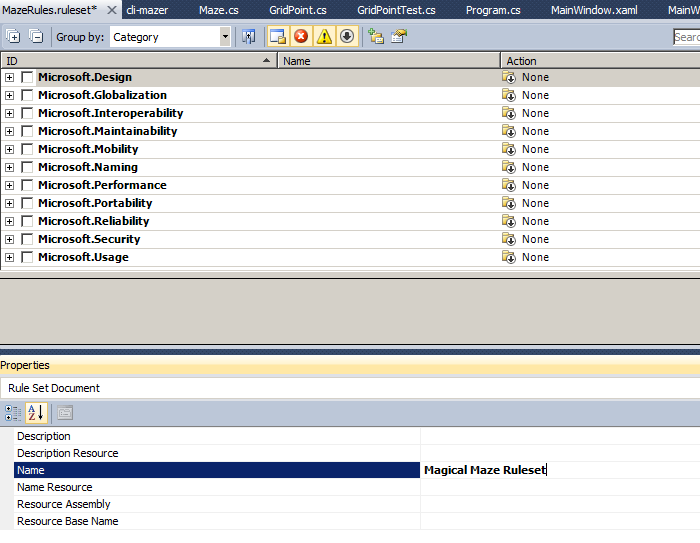Screen dimensions: 700x543
Task: Click action icon for Microsoft.Naming row
Action: point(509,167)
